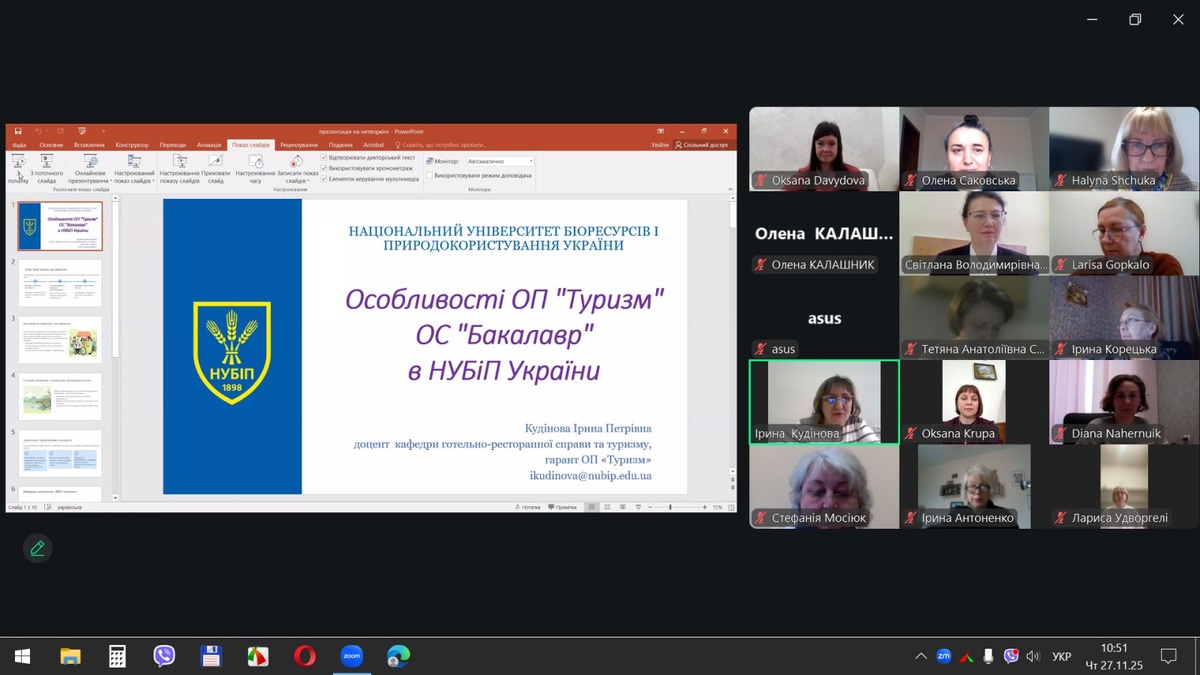
Task: Enable 'Використовувати режим доповідача' checkbox
Action: click(x=429, y=175)
